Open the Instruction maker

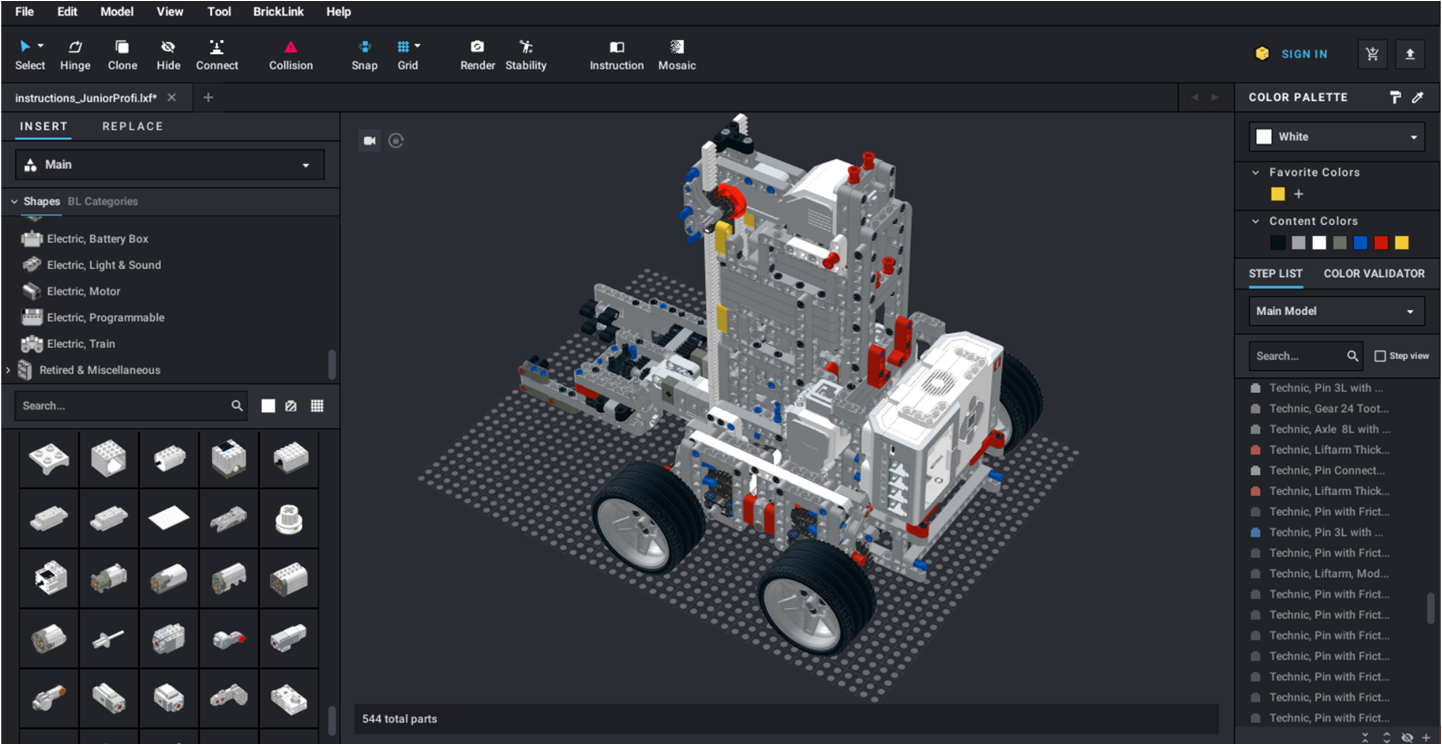pos(616,55)
